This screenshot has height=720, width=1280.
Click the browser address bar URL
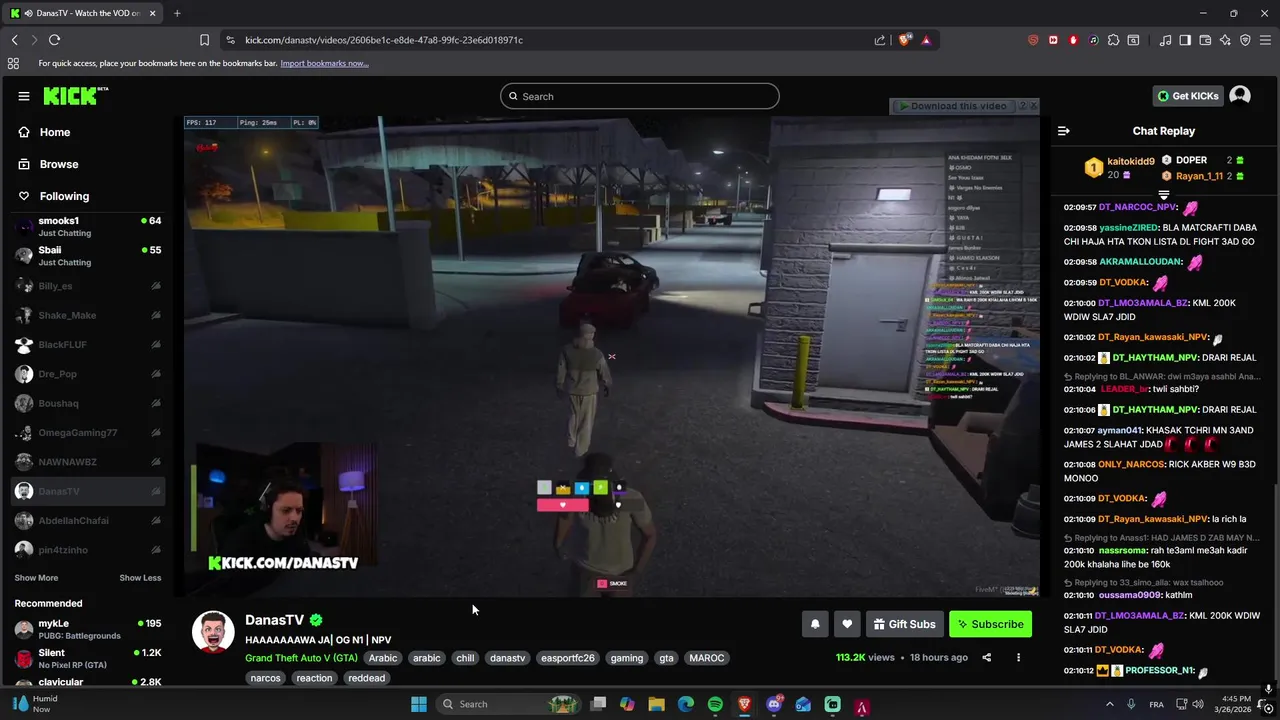384,40
